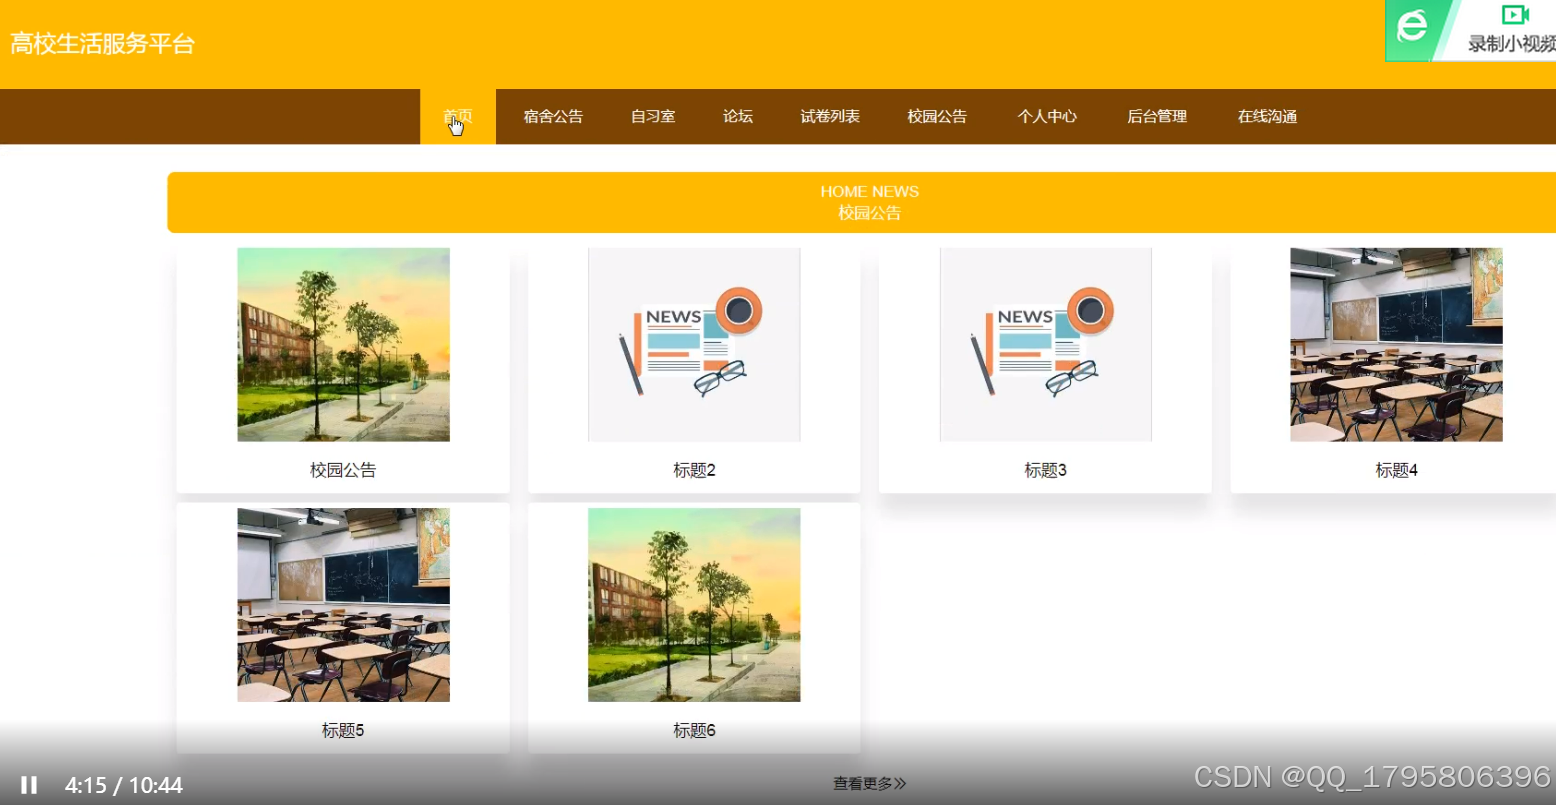Open the 宿舍公告 page
This screenshot has height=805, width=1556.
tap(553, 116)
